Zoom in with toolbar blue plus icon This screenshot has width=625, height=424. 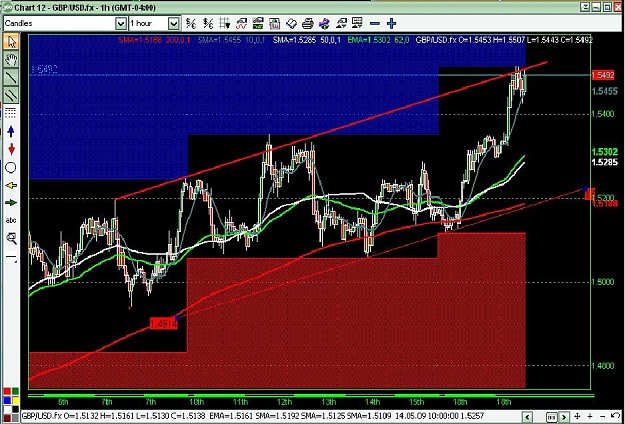[x=391, y=24]
